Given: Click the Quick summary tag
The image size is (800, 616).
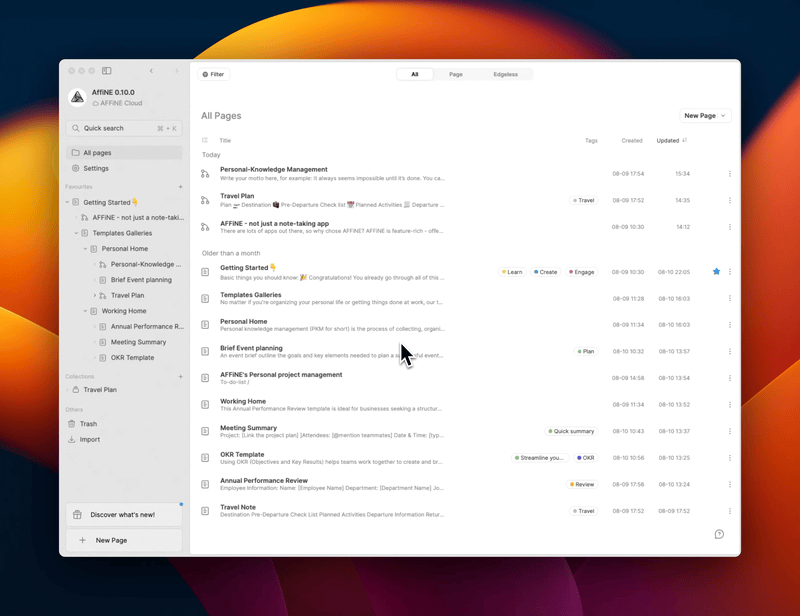Looking at the screenshot, I should click(571, 431).
